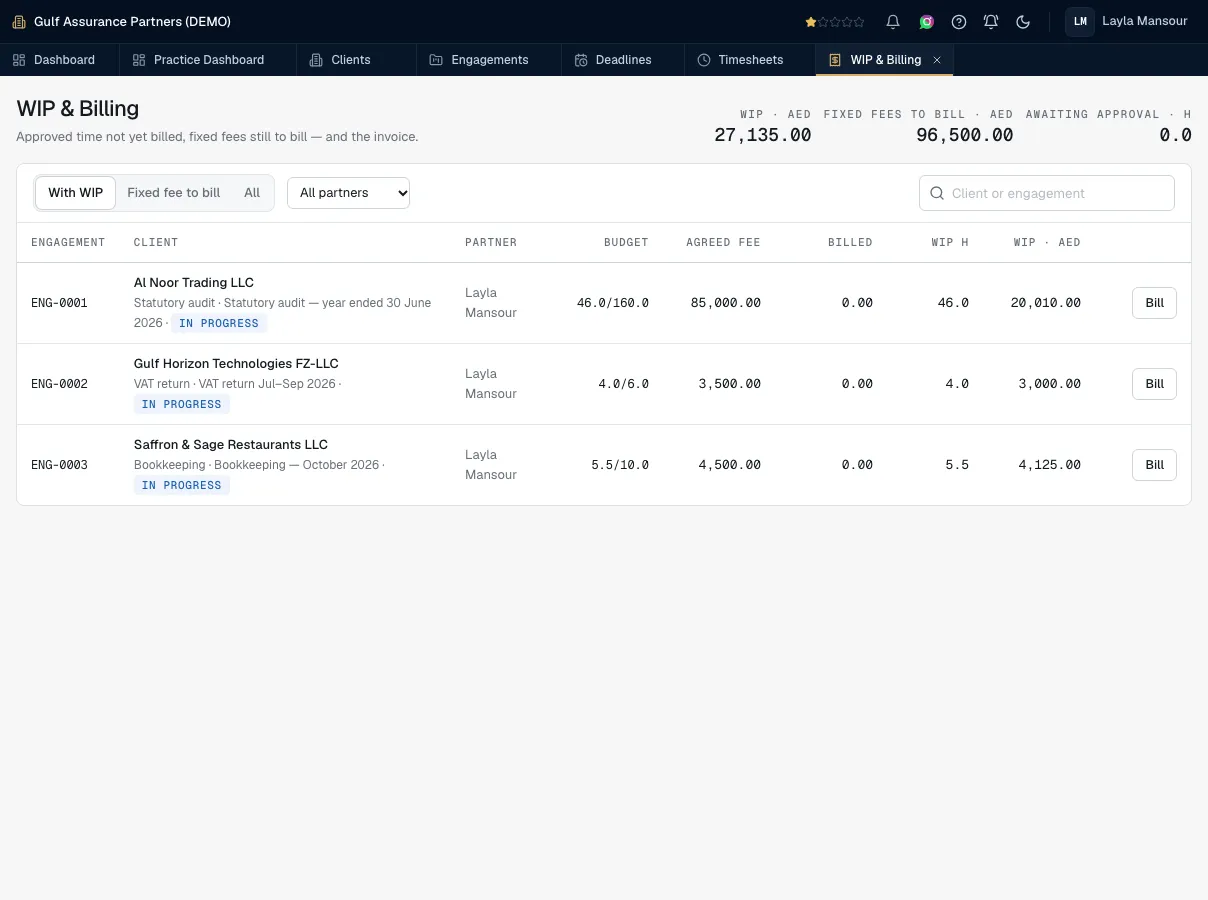
Task: Click the third rating star
Action: (835, 21)
